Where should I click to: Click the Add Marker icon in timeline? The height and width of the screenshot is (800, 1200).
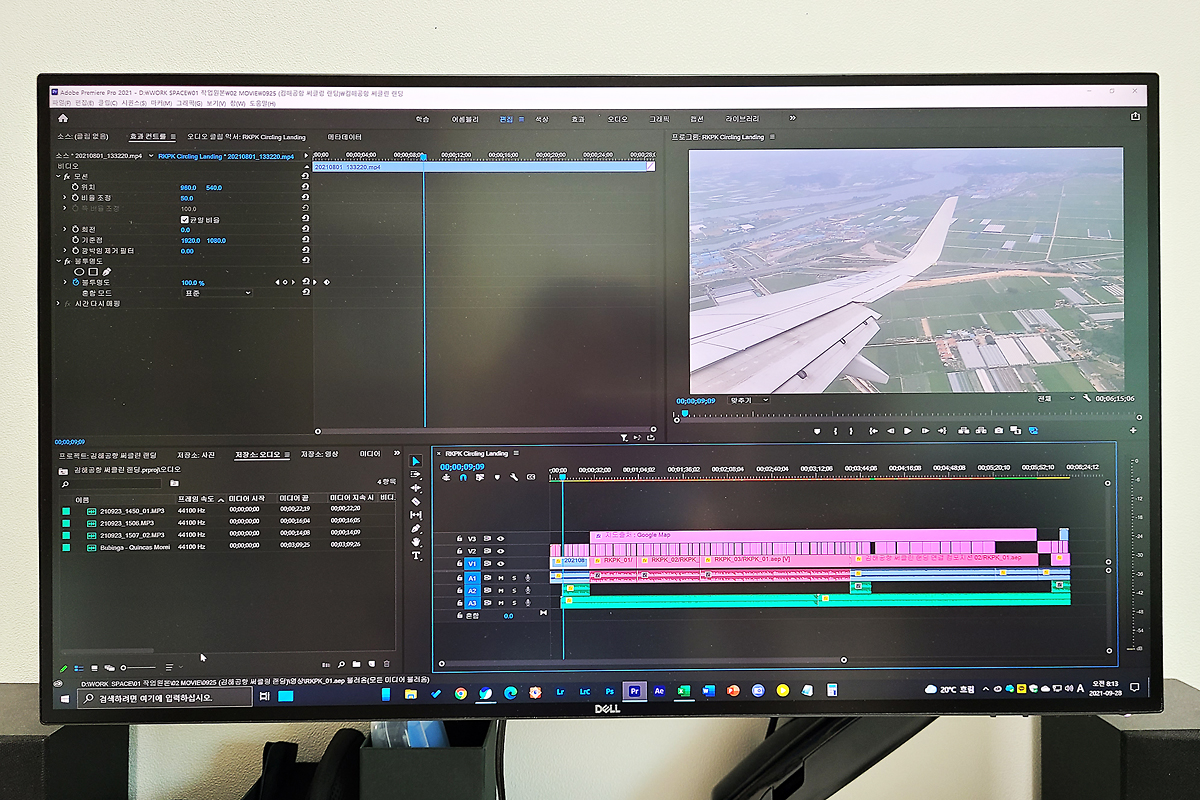(x=497, y=477)
